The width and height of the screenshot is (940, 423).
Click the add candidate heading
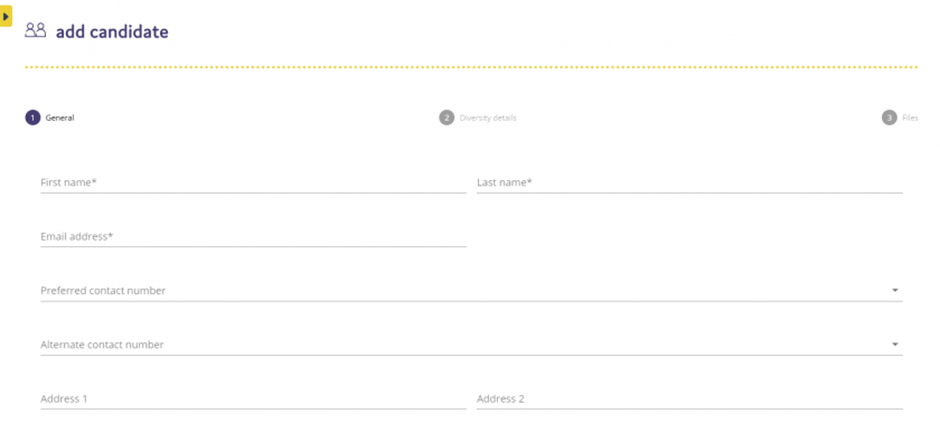tap(112, 32)
